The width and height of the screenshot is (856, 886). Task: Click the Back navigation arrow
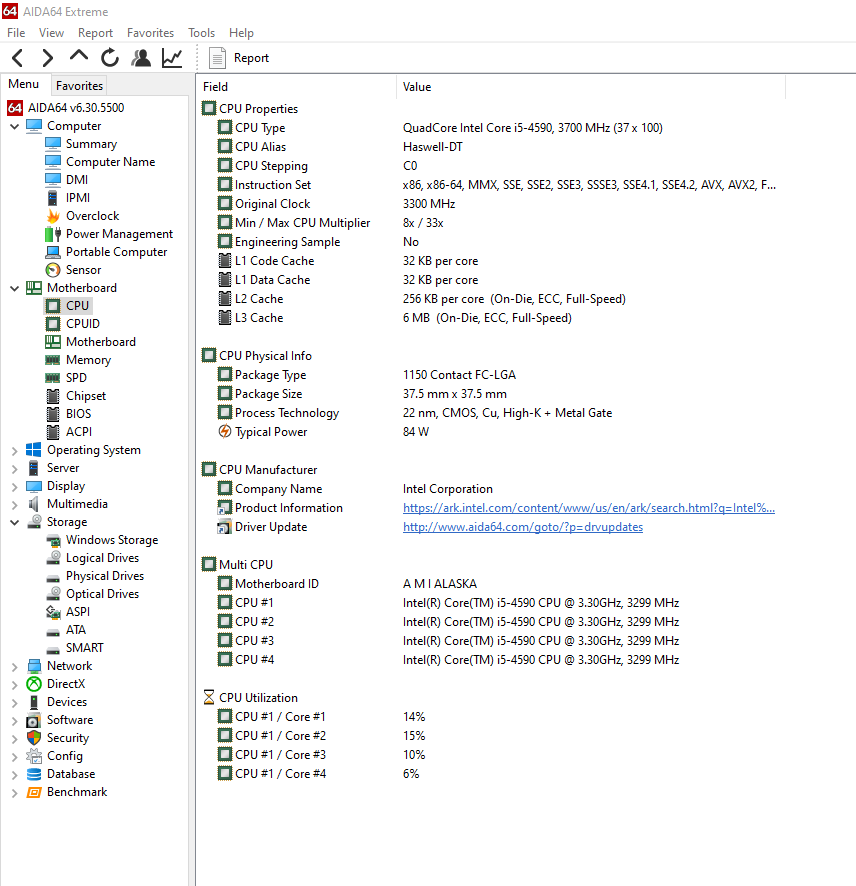click(x=18, y=58)
